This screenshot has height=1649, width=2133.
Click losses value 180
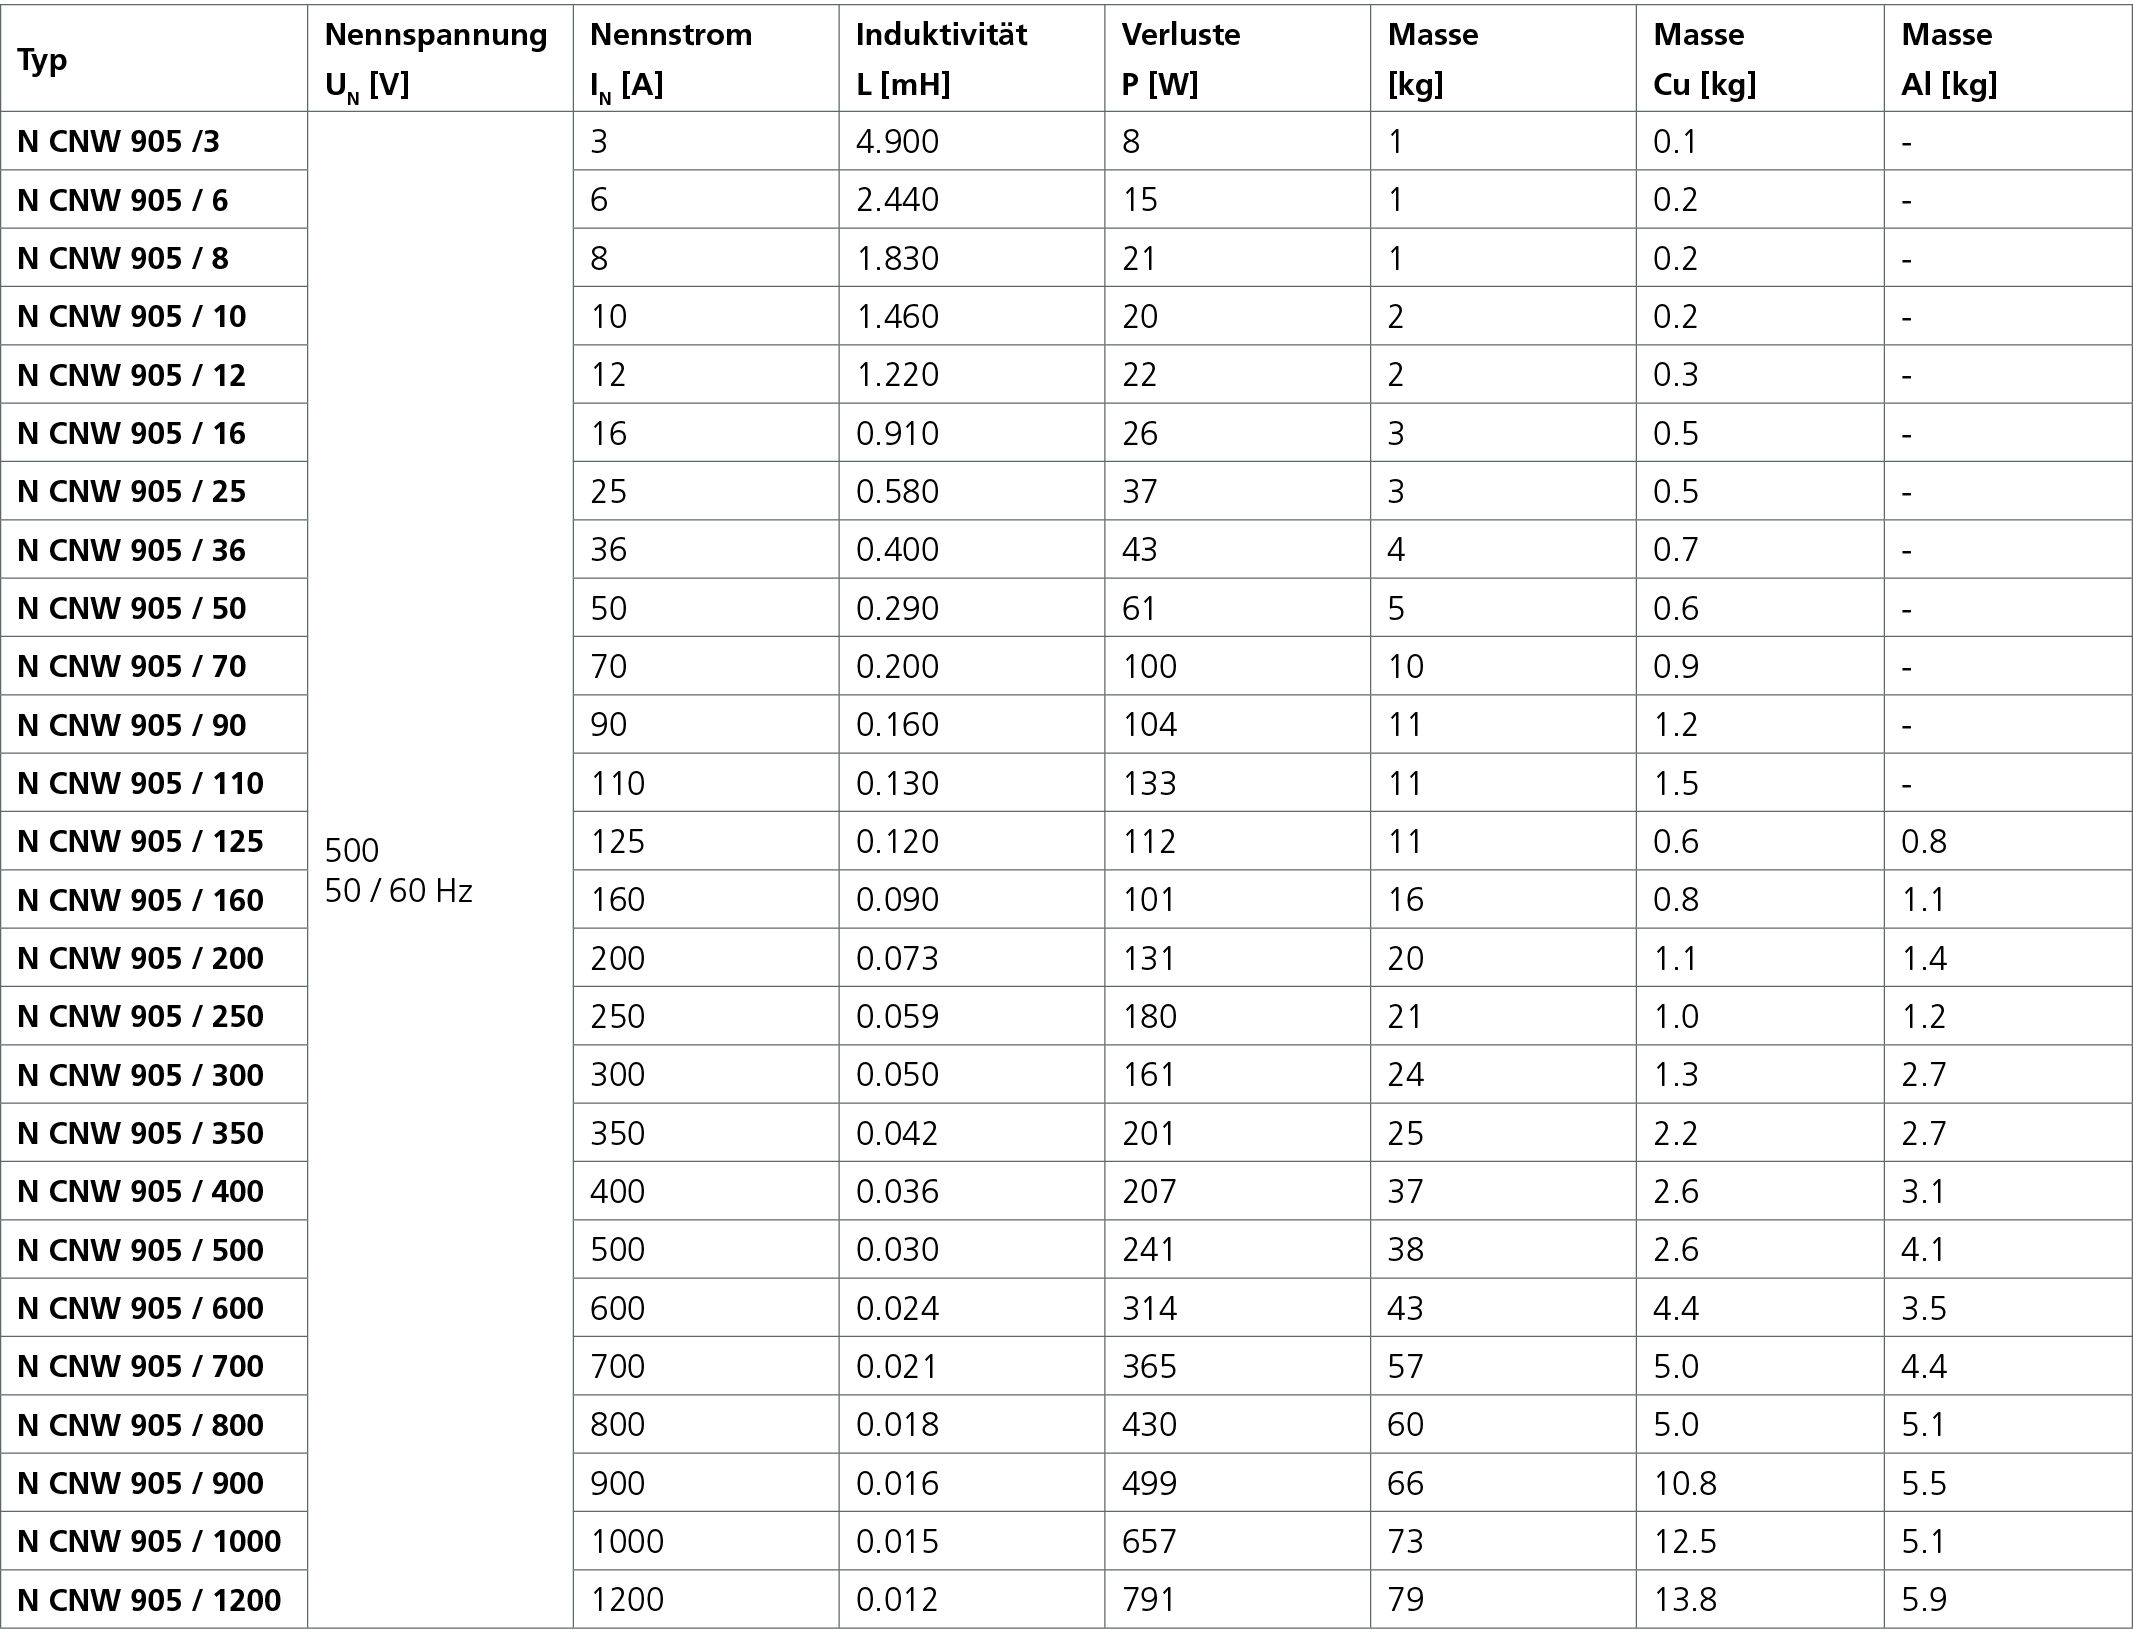[1149, 1016]
